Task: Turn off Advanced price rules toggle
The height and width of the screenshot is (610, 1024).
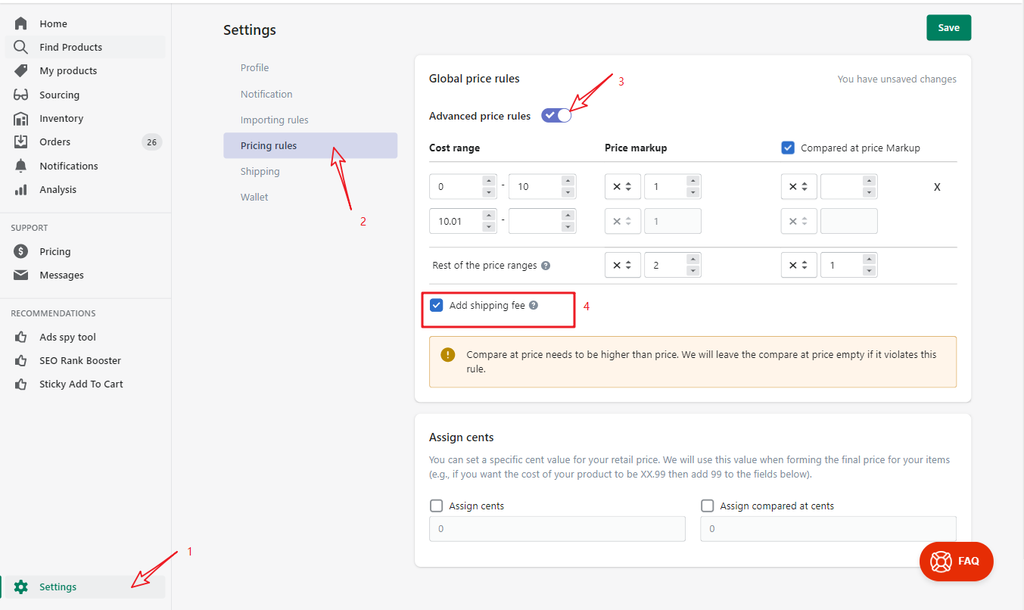Action: tap(556, 116)
